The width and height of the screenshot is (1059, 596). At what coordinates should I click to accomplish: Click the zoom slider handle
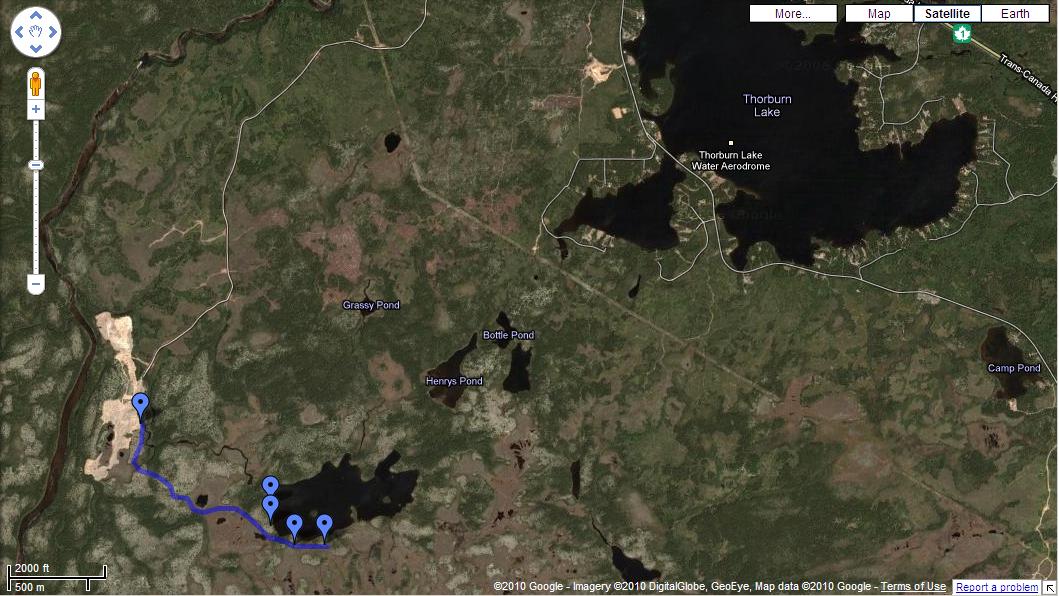coord(36,165)
